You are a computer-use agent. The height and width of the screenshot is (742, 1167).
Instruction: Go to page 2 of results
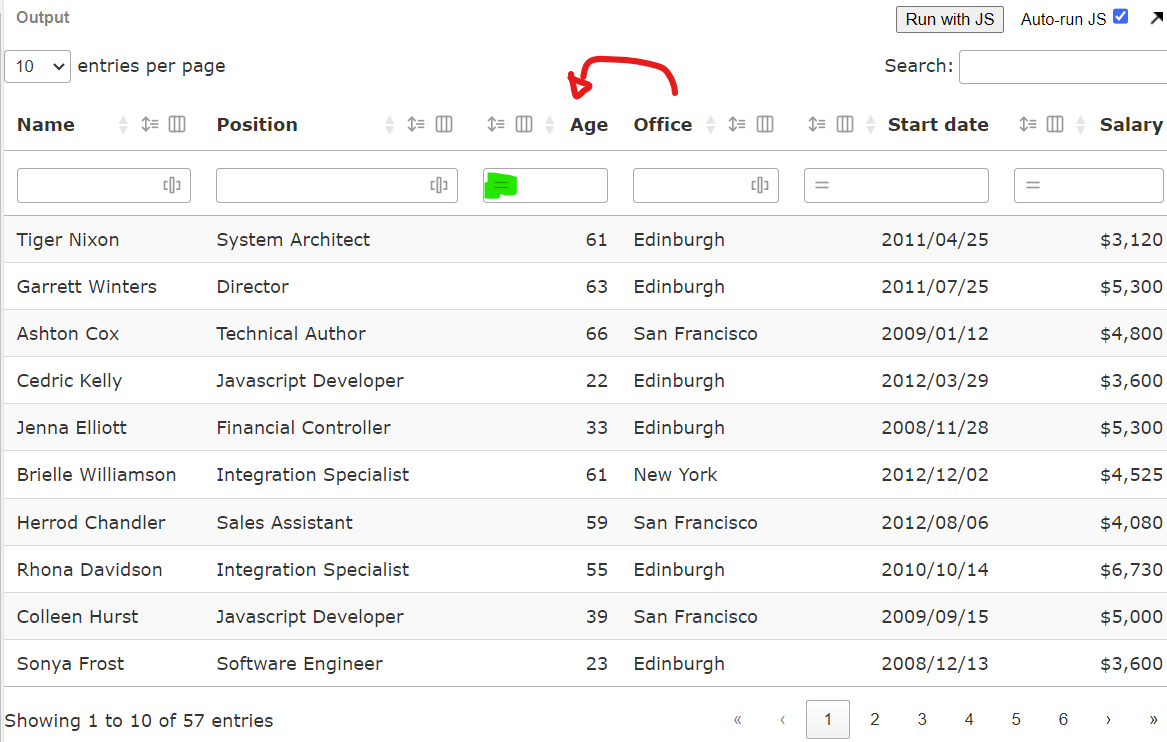coord(874,719)
